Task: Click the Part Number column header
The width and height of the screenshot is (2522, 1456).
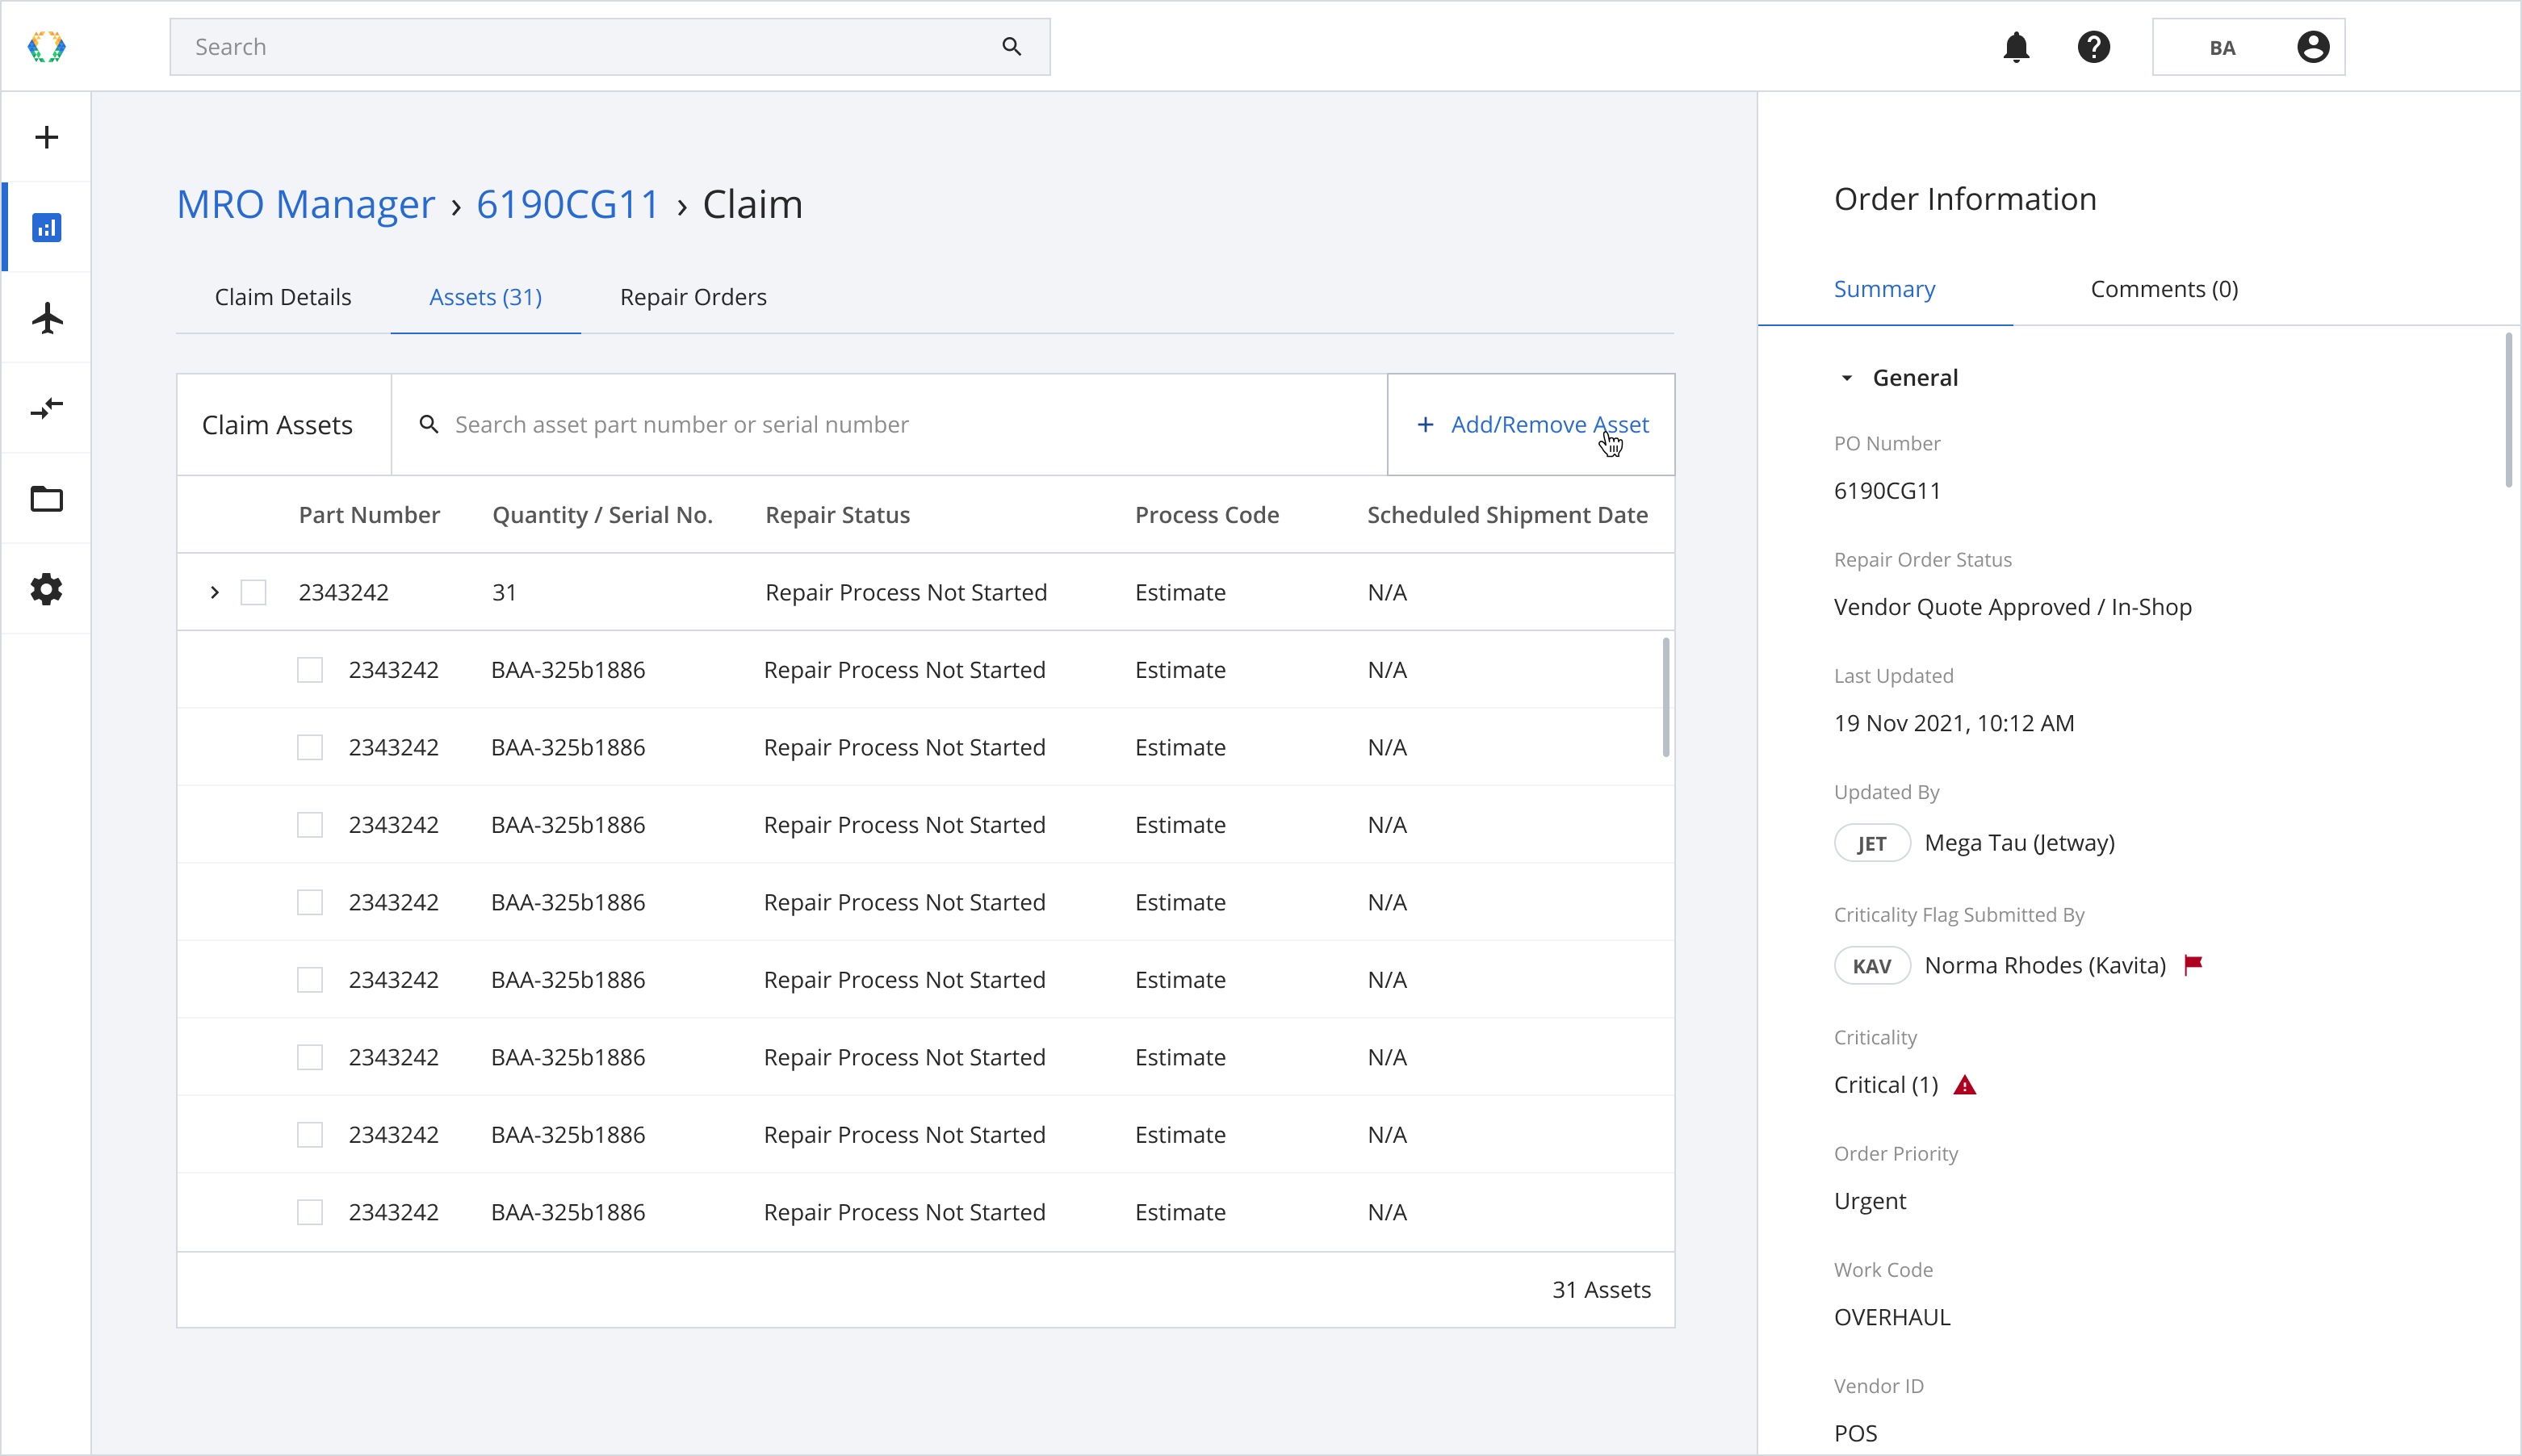Action: click(x=369, y=515)
